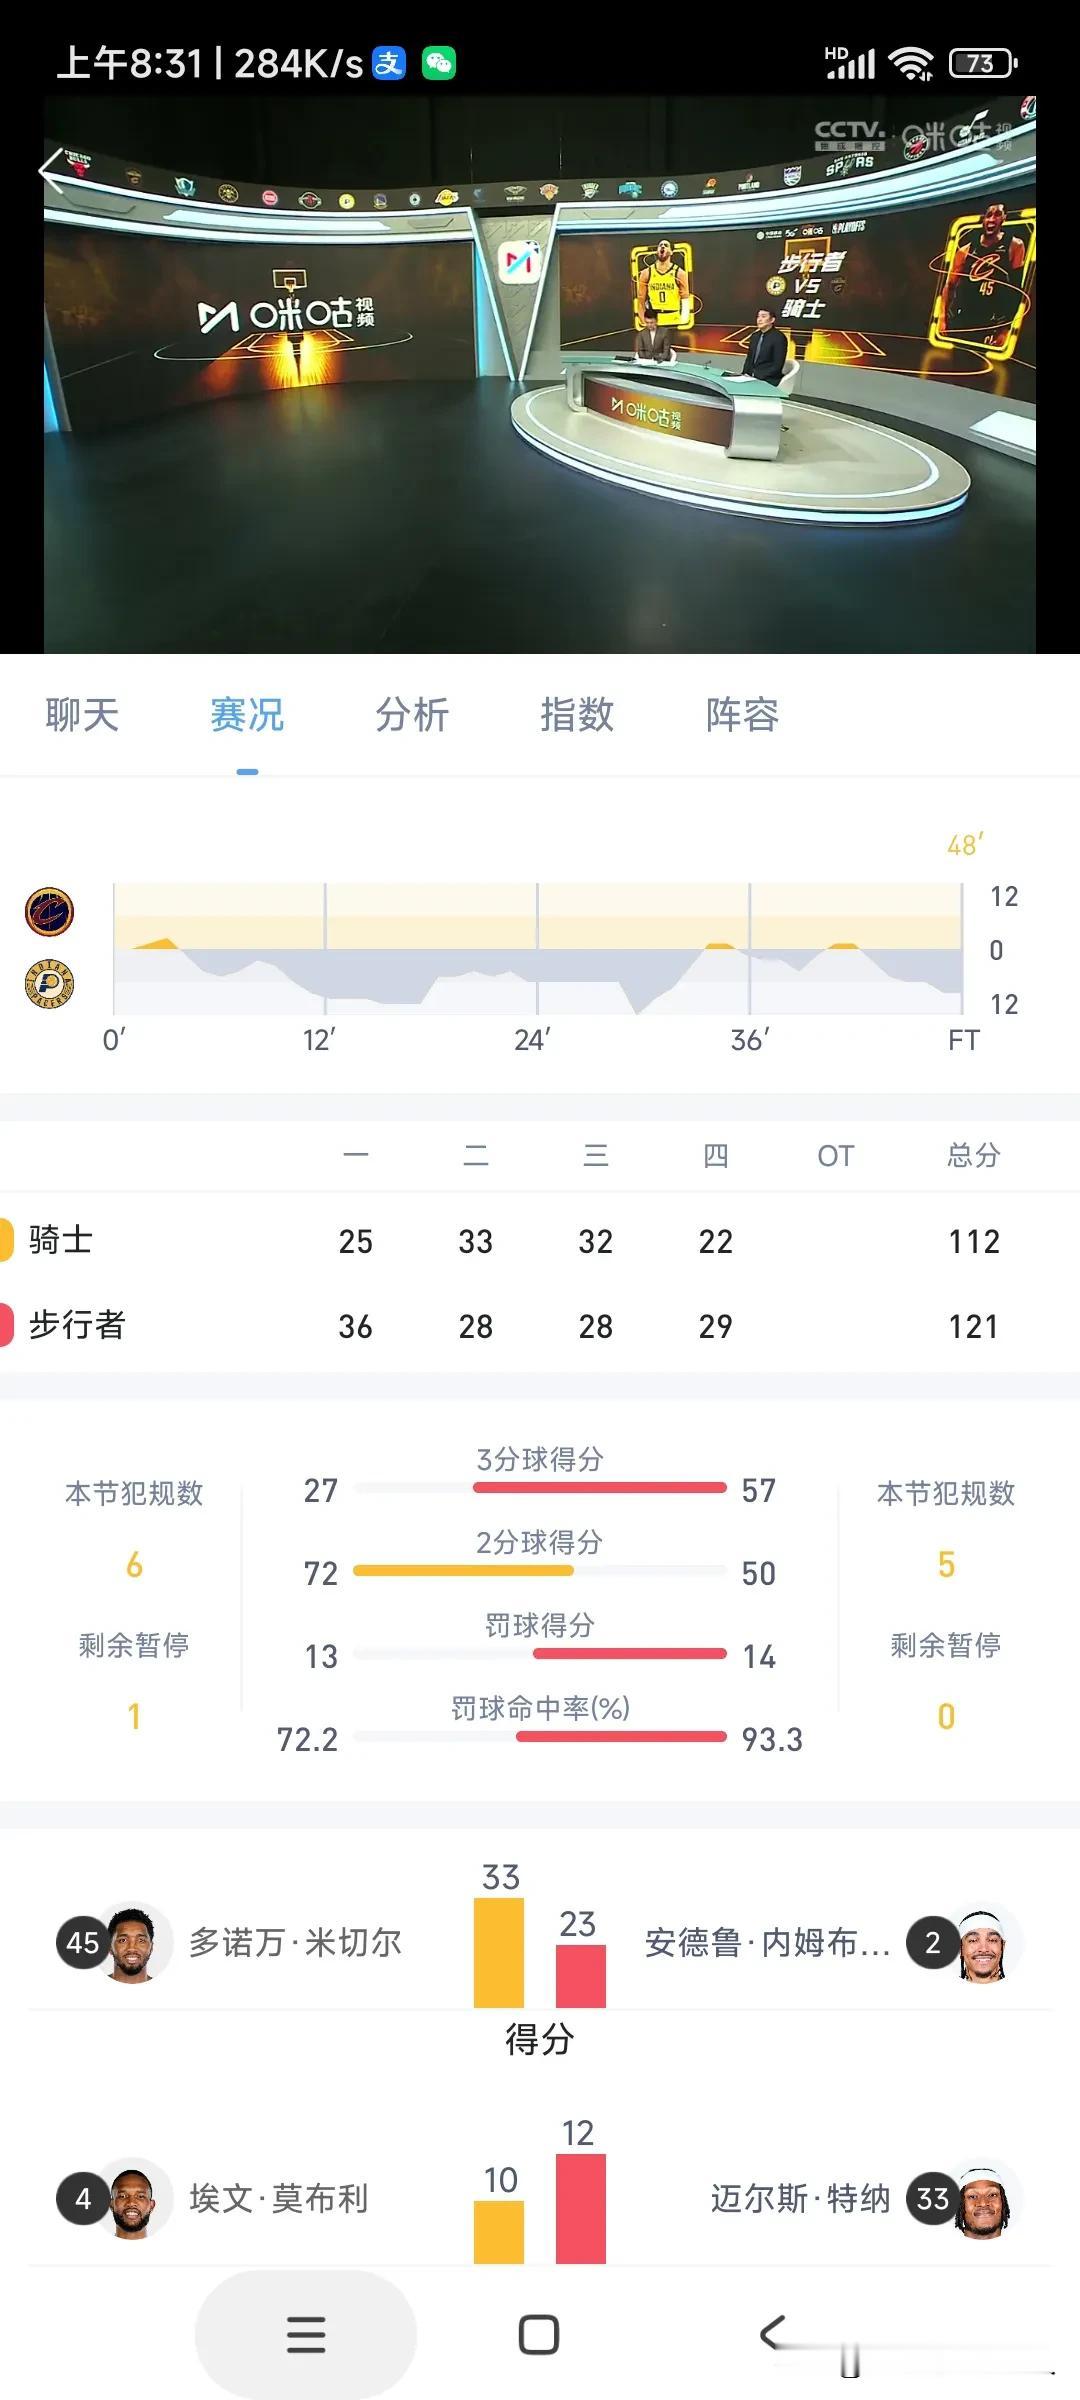Tap the 3分球得分 comparison bar
Viewport: 1080px width, 2400px height.
[540, 1488]
